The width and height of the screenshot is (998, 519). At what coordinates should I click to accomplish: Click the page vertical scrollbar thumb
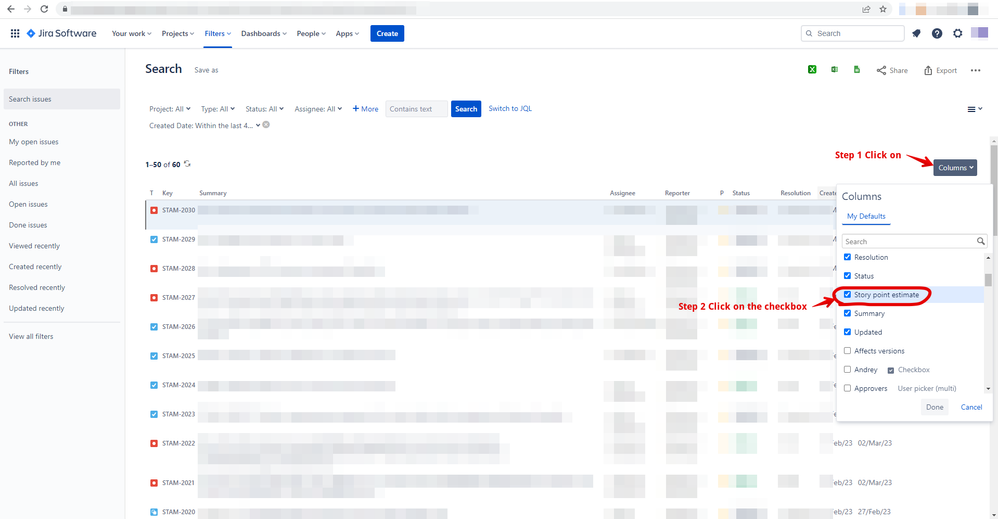coord(994,188)
